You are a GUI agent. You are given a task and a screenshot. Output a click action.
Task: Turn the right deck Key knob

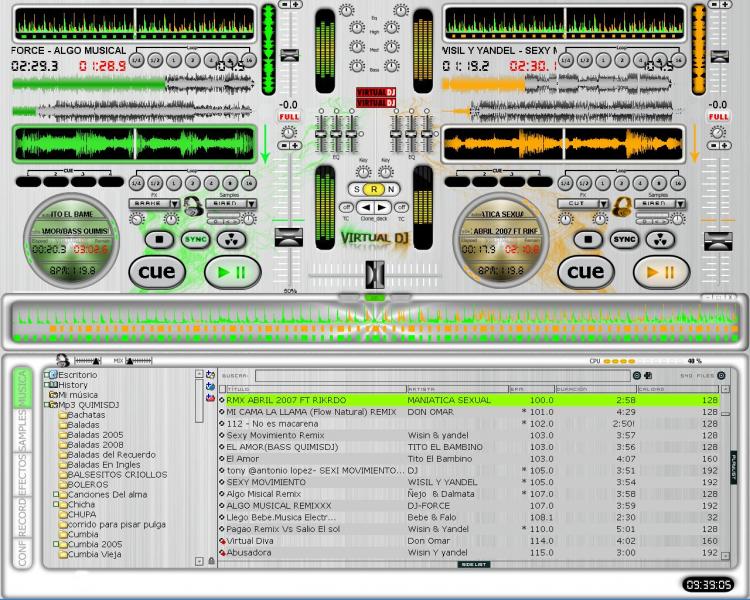[386, 172]
